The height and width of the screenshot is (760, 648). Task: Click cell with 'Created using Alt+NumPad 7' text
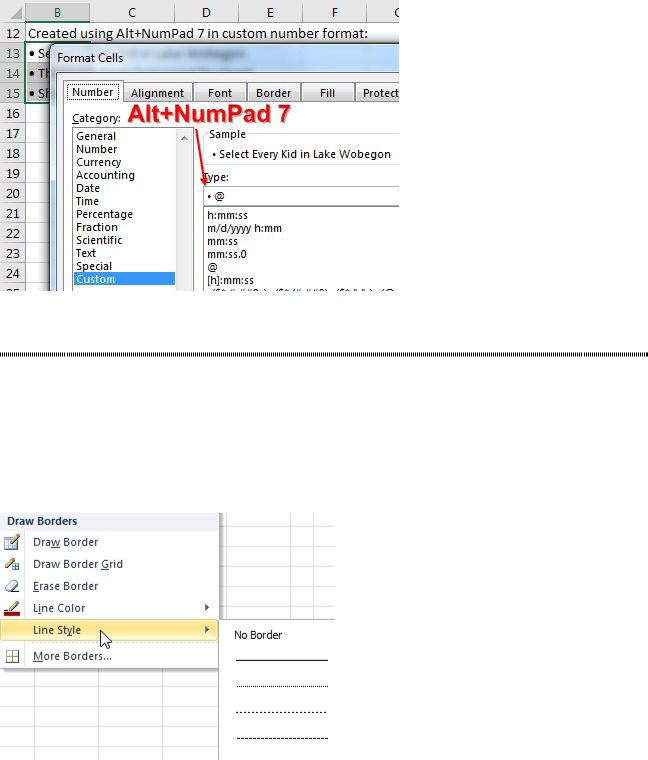pyautogui.click(x=198, y=33)
